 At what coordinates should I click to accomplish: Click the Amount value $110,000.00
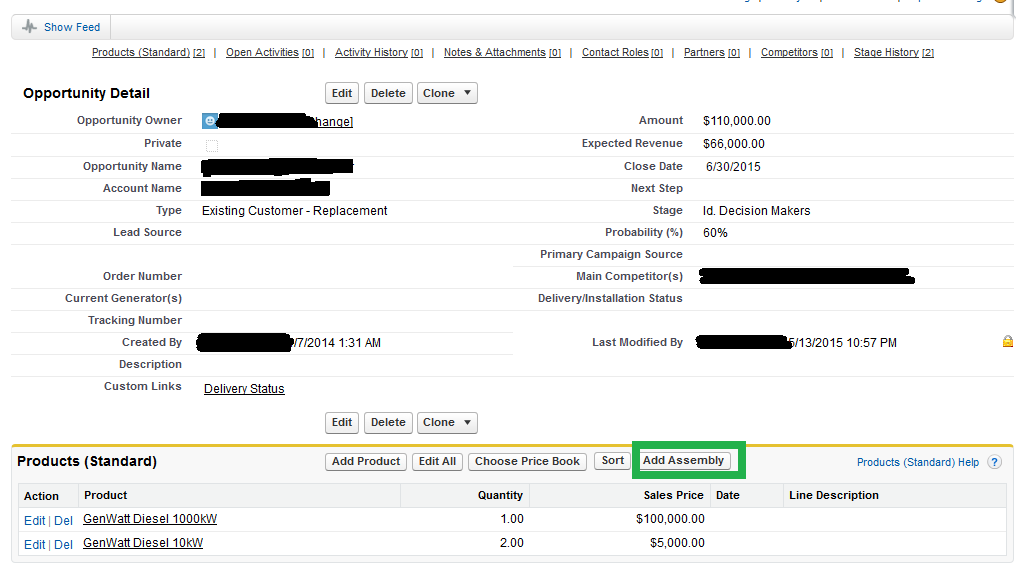coord(737,121)
